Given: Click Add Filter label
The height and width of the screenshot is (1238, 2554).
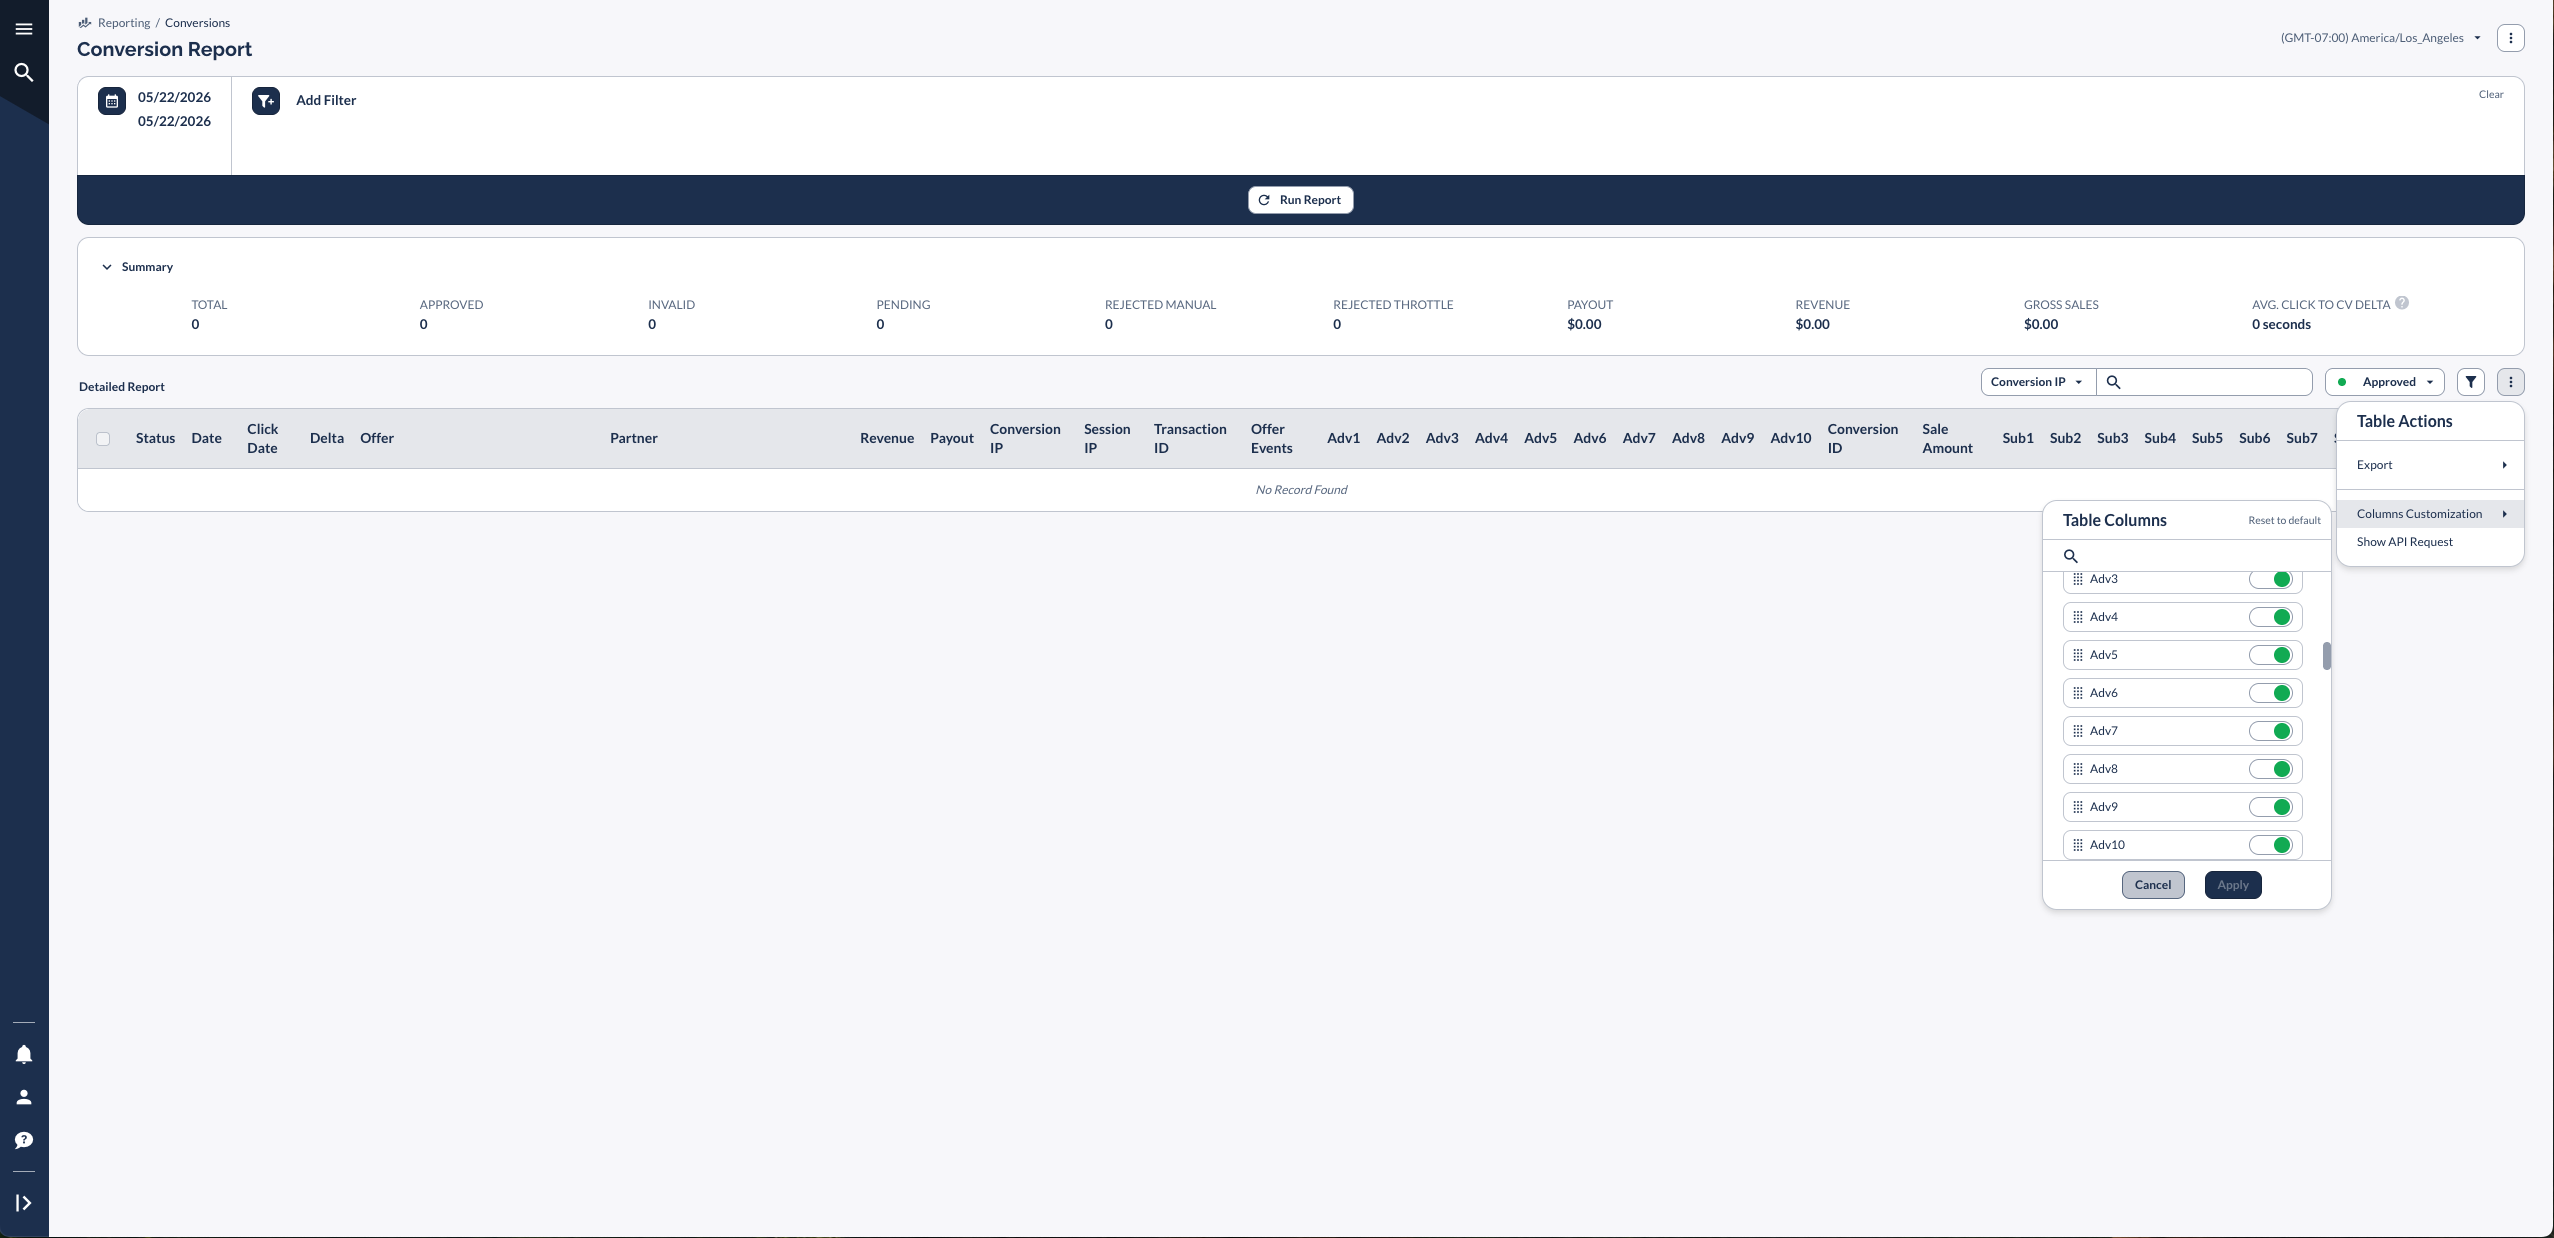Looking at the screenshot, I should point(326,100).
